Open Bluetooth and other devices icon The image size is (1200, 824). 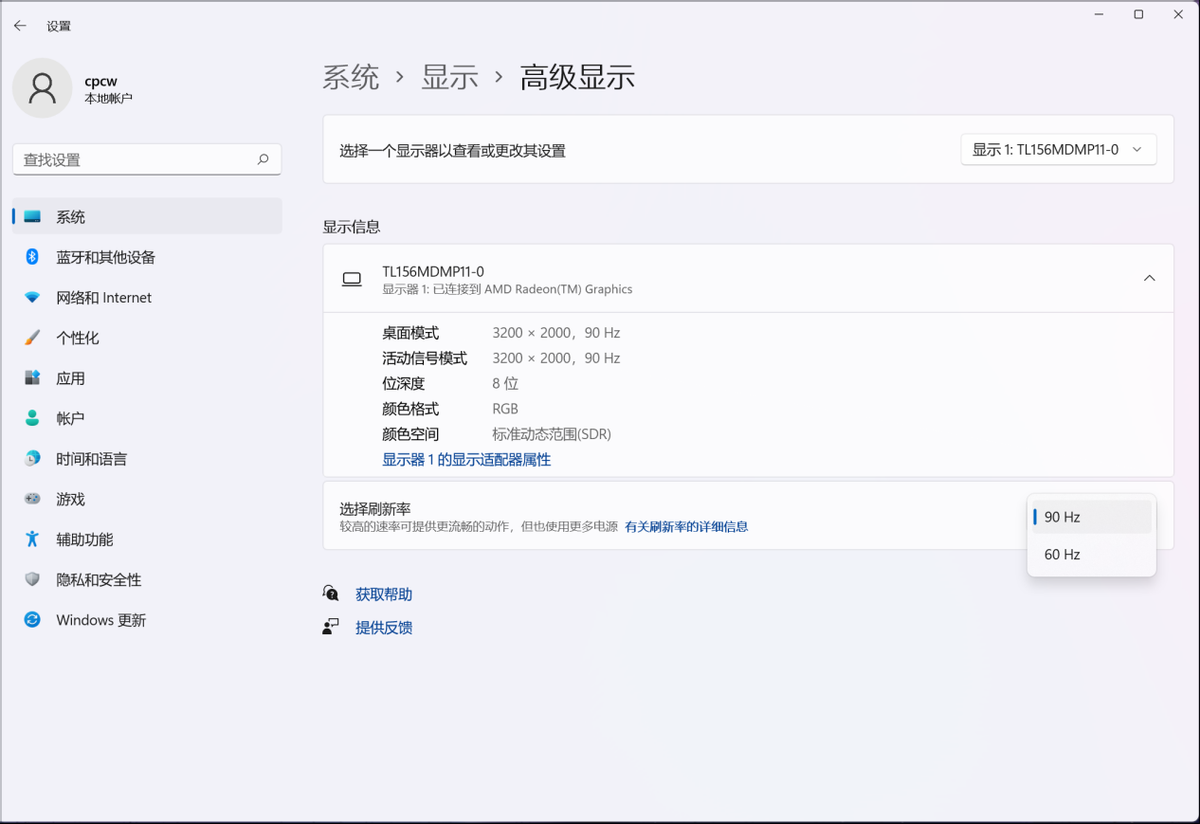32,257
